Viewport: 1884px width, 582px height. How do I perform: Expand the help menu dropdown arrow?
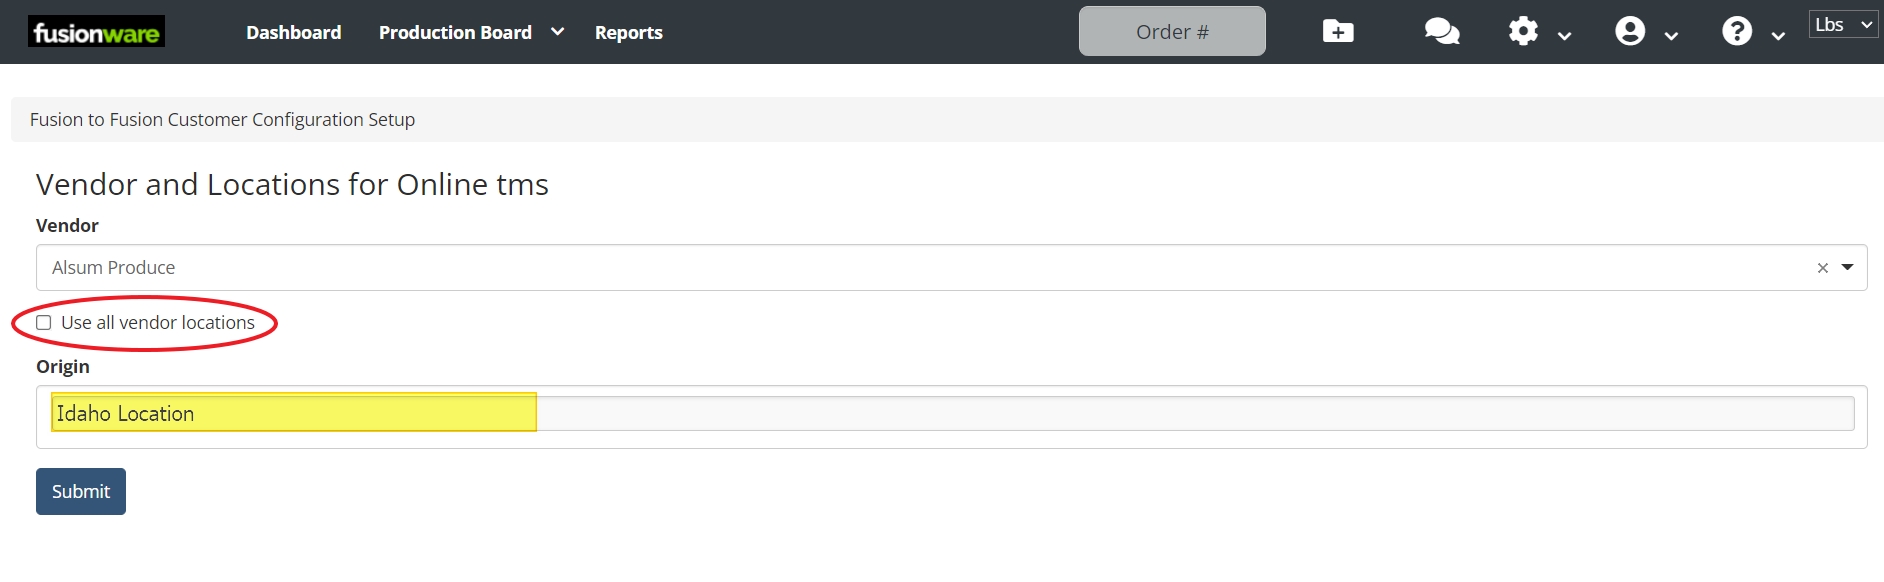pyautogui.click(x=1778, y=36)
